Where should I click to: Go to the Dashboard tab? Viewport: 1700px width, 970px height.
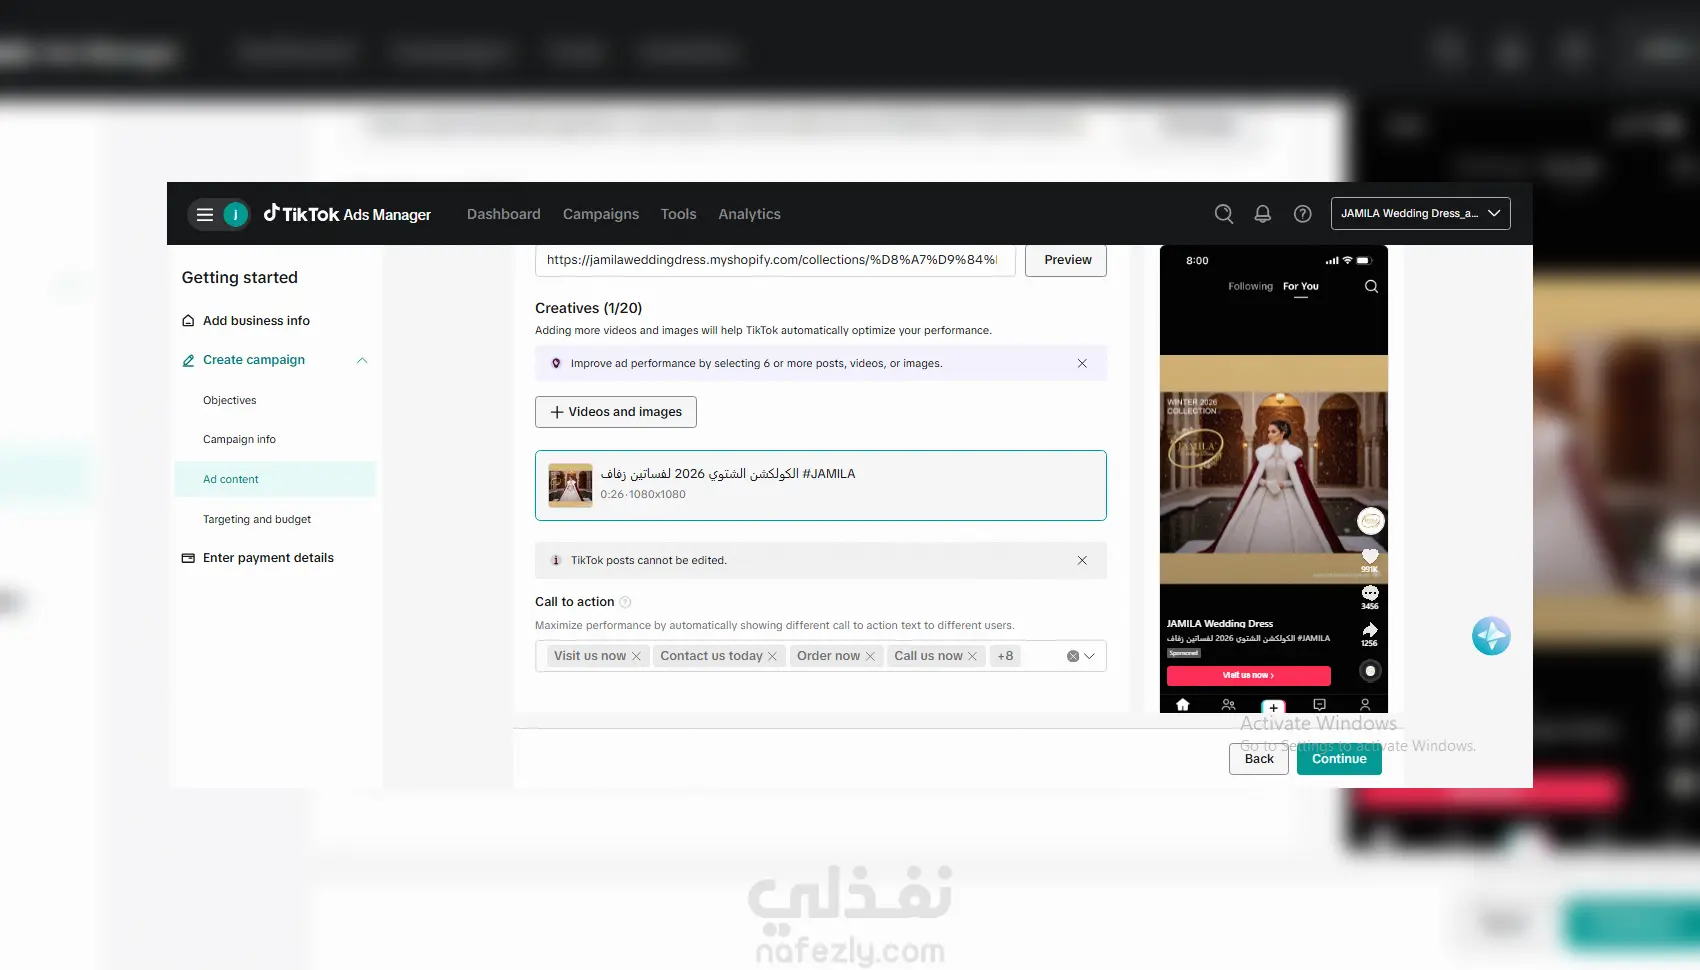(x=504, y=214)
